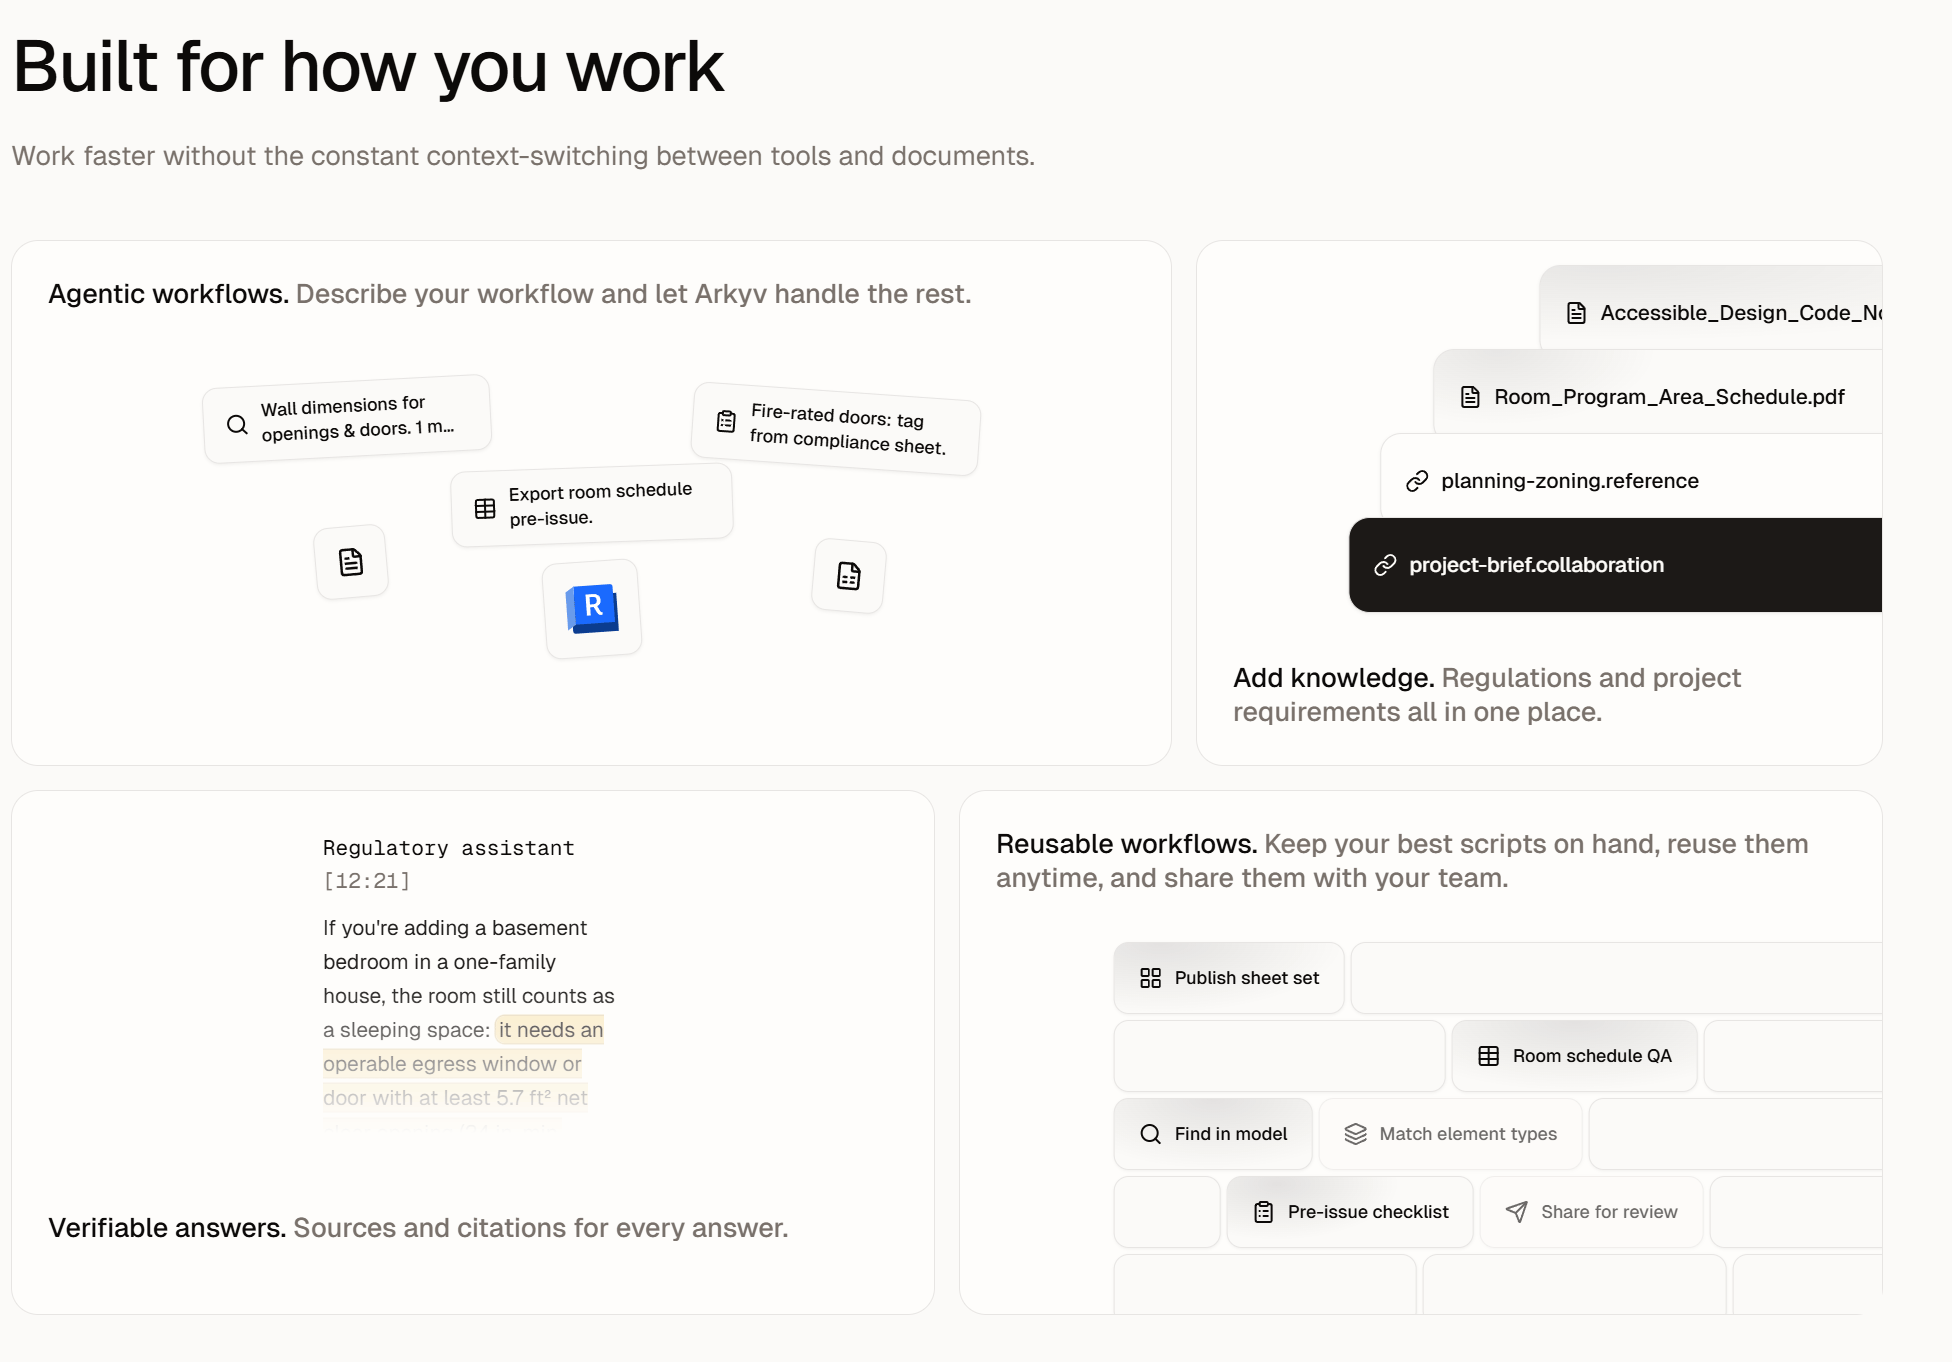Click the blue Revit R icon

point(593,608)
